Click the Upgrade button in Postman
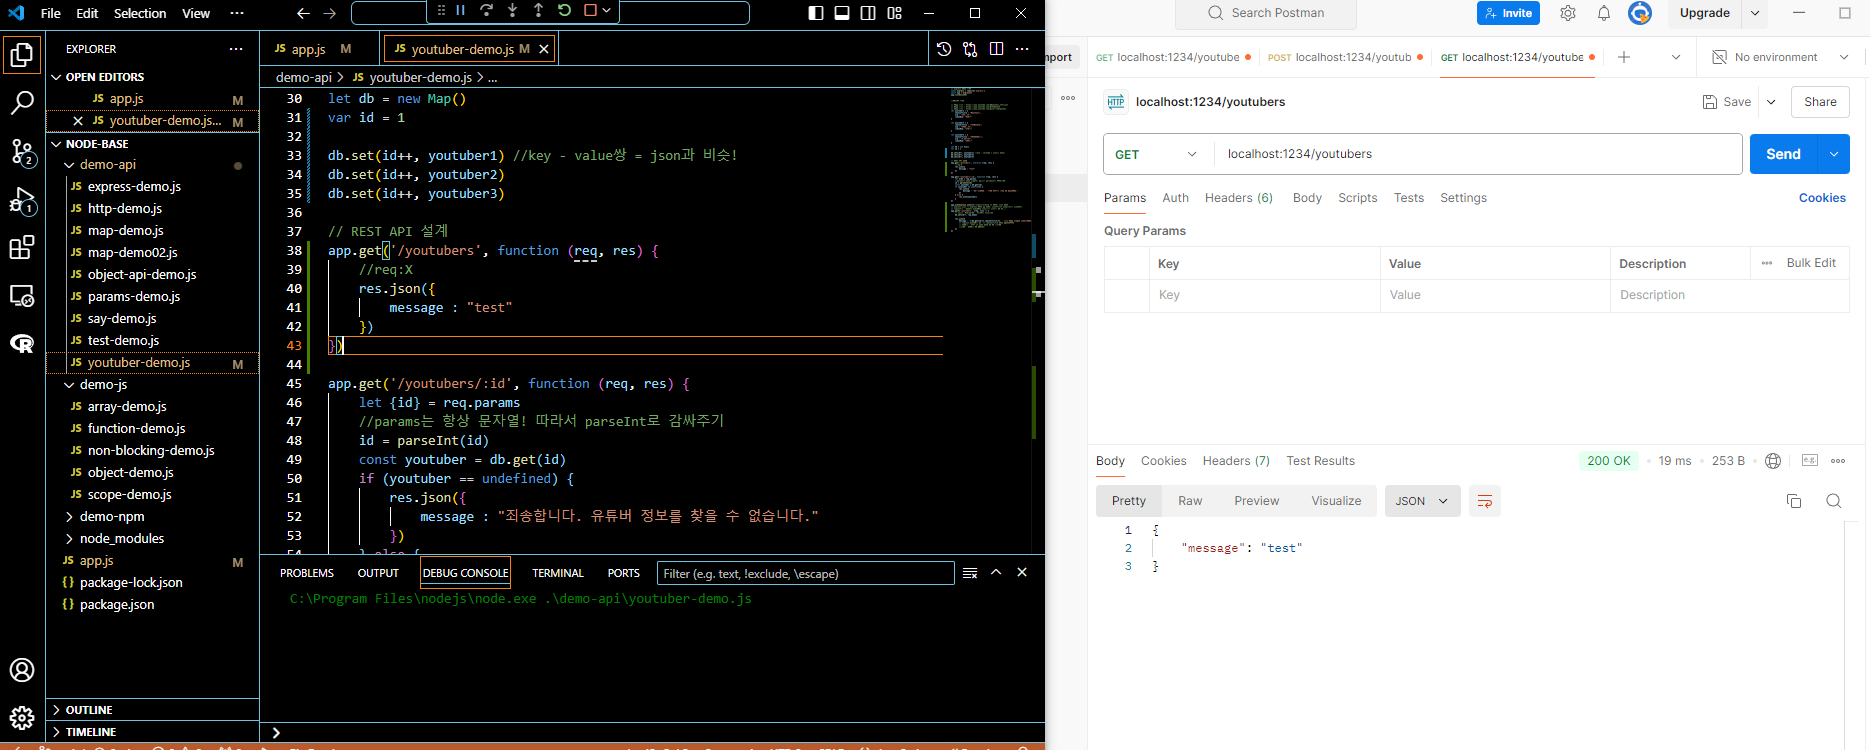 click(x=1705, y=13)
